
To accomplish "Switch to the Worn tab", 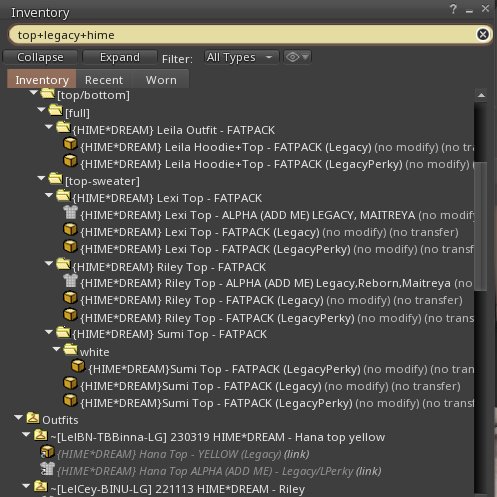I will [x=161, y=80].
